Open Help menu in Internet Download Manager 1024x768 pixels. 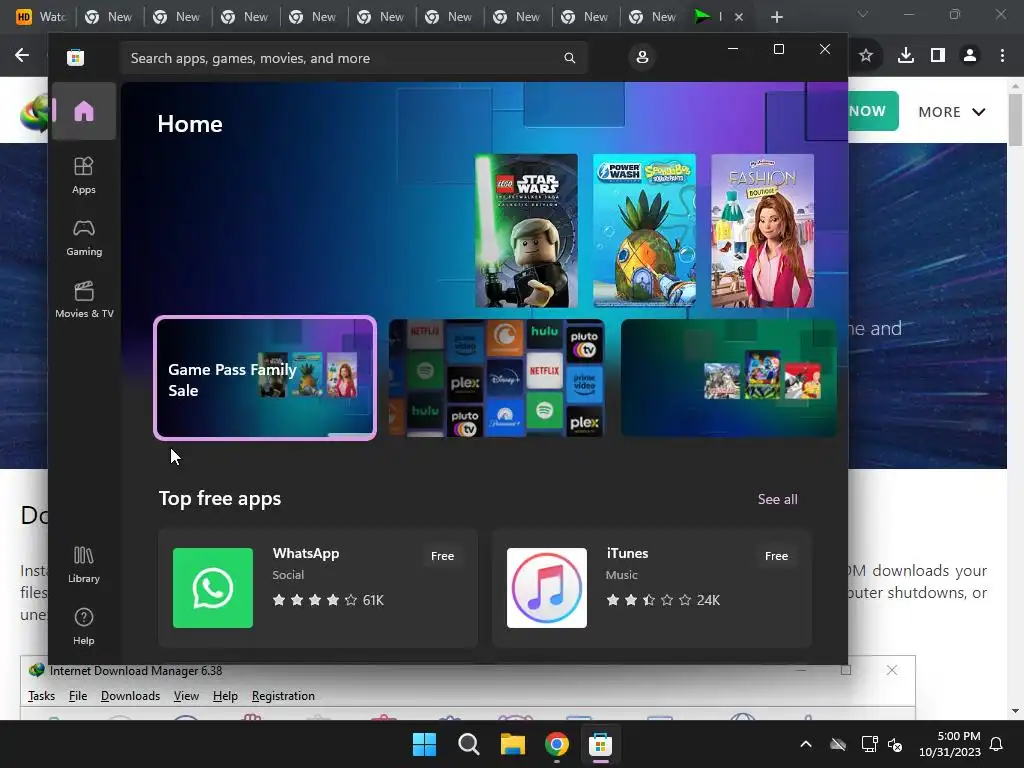(x=225, y=696)
